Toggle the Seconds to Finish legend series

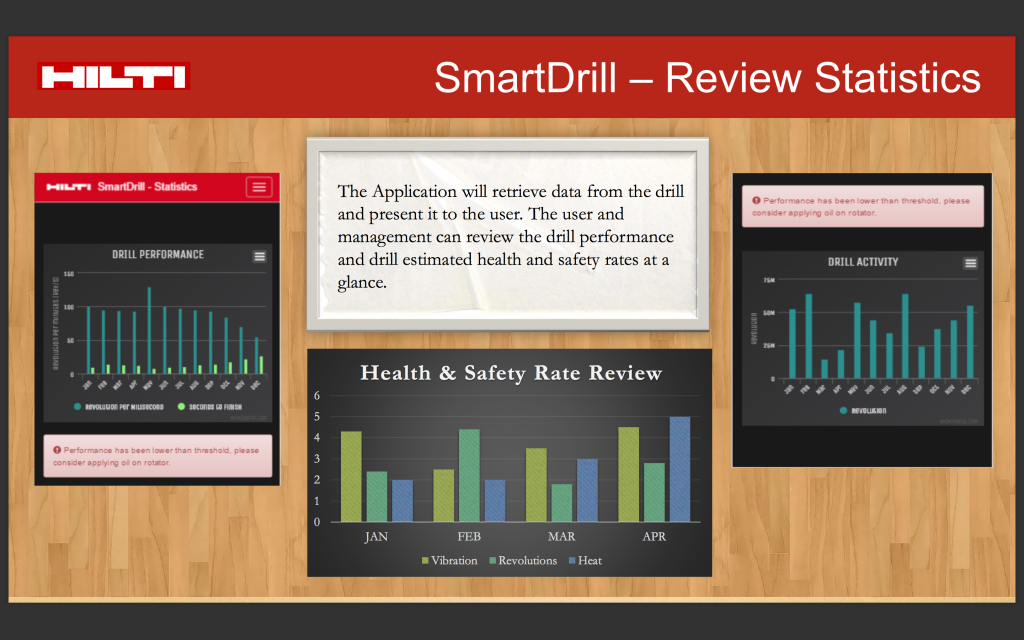coord(210,407)
